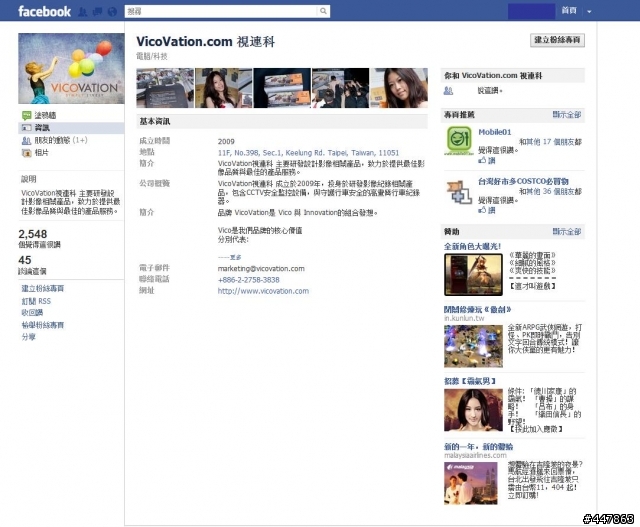This screenshot has height=527, width=640.
Task: Open third photo strip thumbnail
Action: [282, 88]
